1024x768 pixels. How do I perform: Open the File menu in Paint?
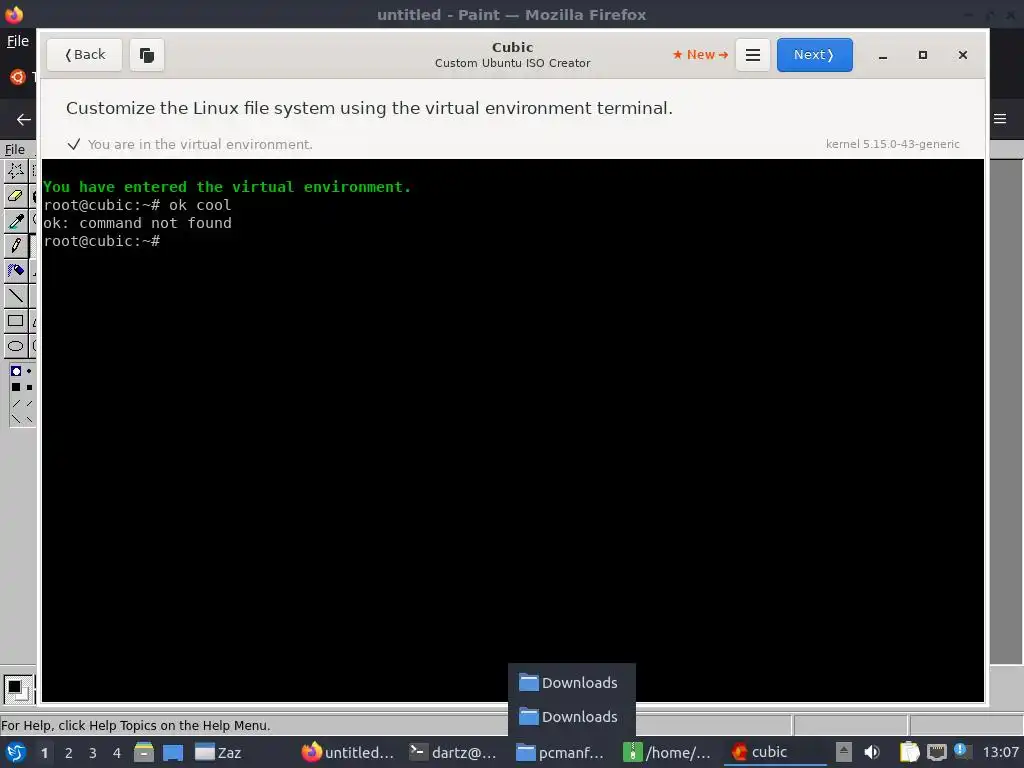click(x=14, y=150)
